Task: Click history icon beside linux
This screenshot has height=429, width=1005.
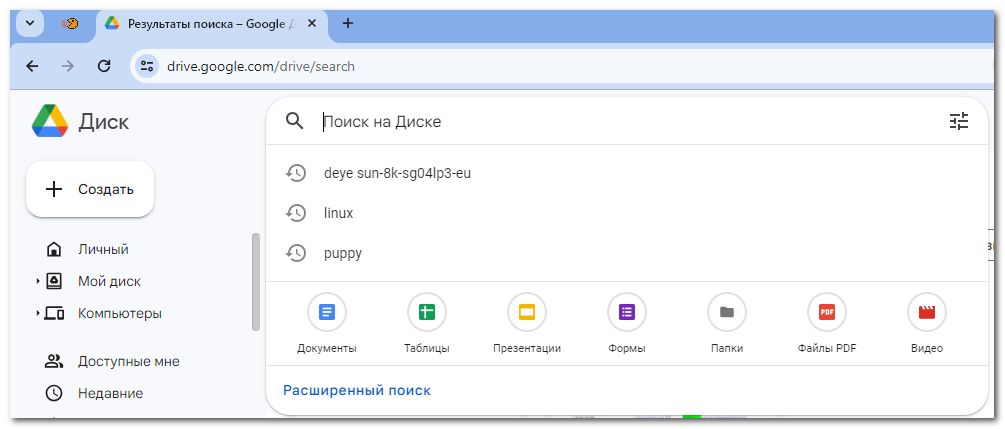Action: pos(295,213)
